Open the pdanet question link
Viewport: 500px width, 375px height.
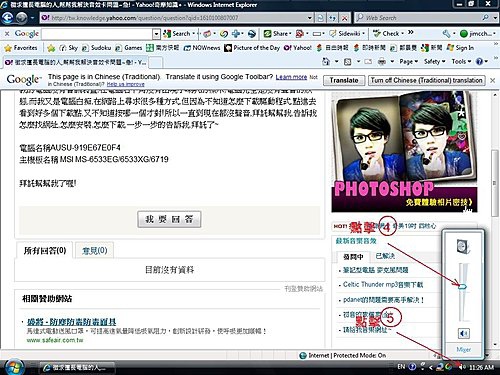[383, 300]
